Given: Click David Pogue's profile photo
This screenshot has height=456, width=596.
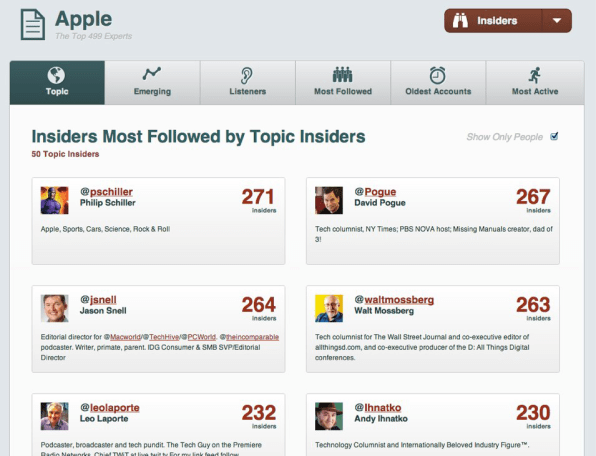Looking at the screenshot, I should click(329, 200).
